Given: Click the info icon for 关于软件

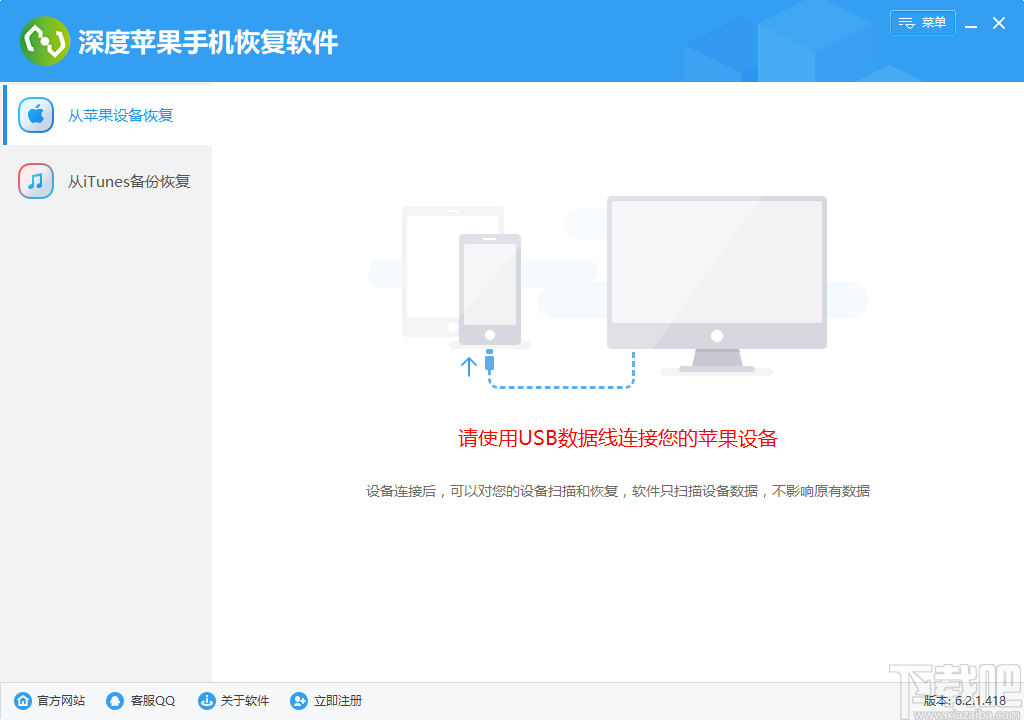Looking at the screenshot, I should click(206, 700).
